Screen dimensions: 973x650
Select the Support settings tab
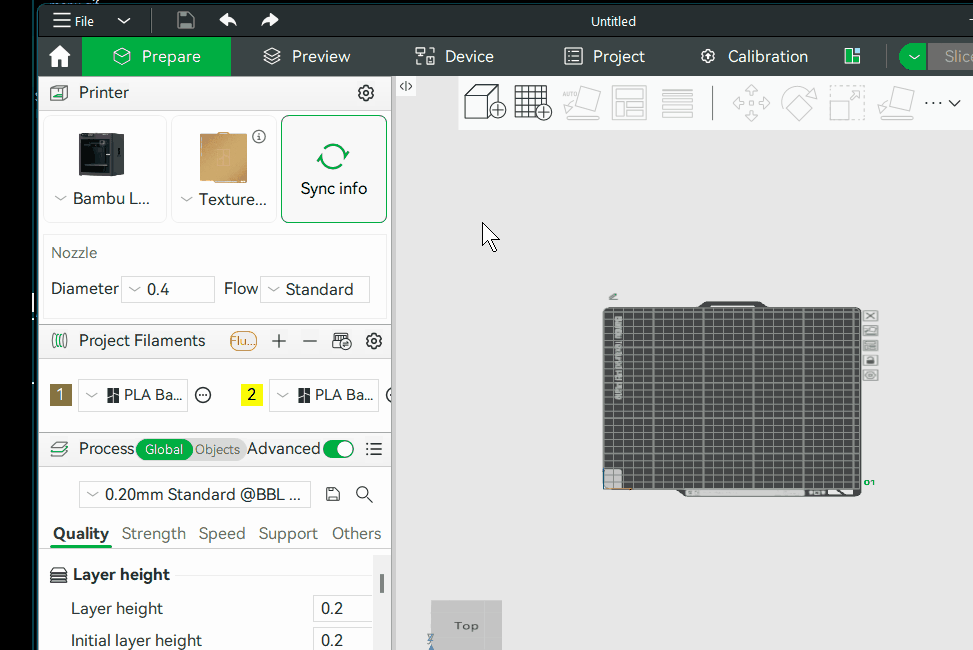click(x=288, y=534)
